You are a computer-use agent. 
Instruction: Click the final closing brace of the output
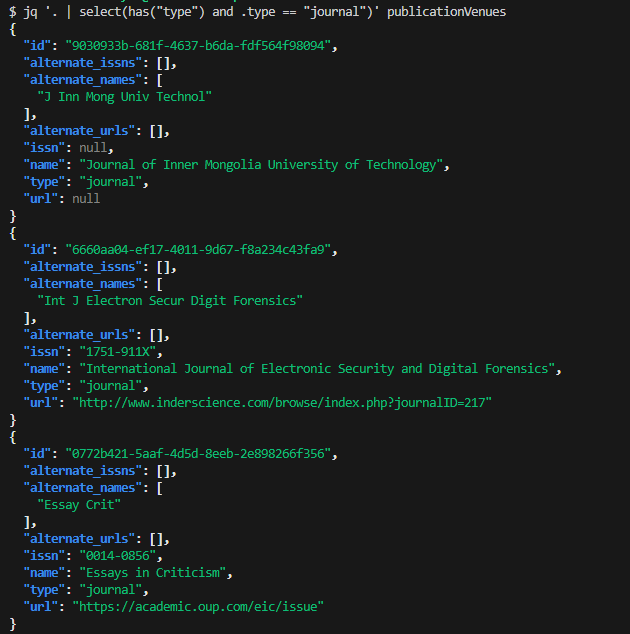coord(13,623)
